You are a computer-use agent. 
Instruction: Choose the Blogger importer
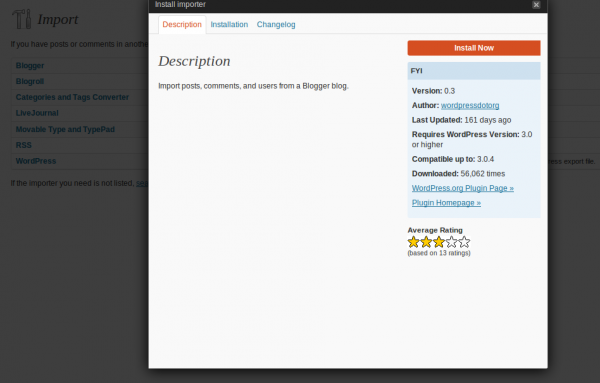30,65
